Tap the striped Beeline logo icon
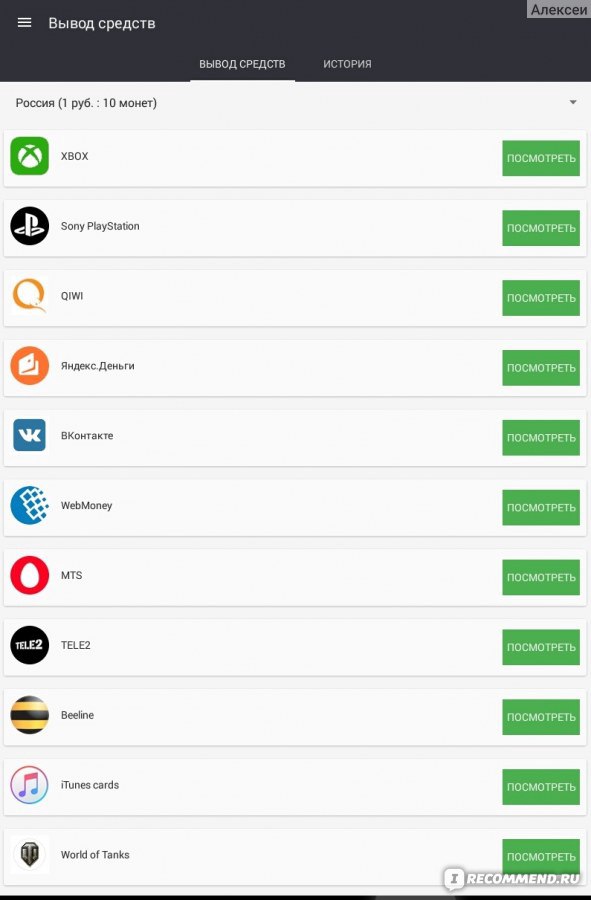 point(30,715)
